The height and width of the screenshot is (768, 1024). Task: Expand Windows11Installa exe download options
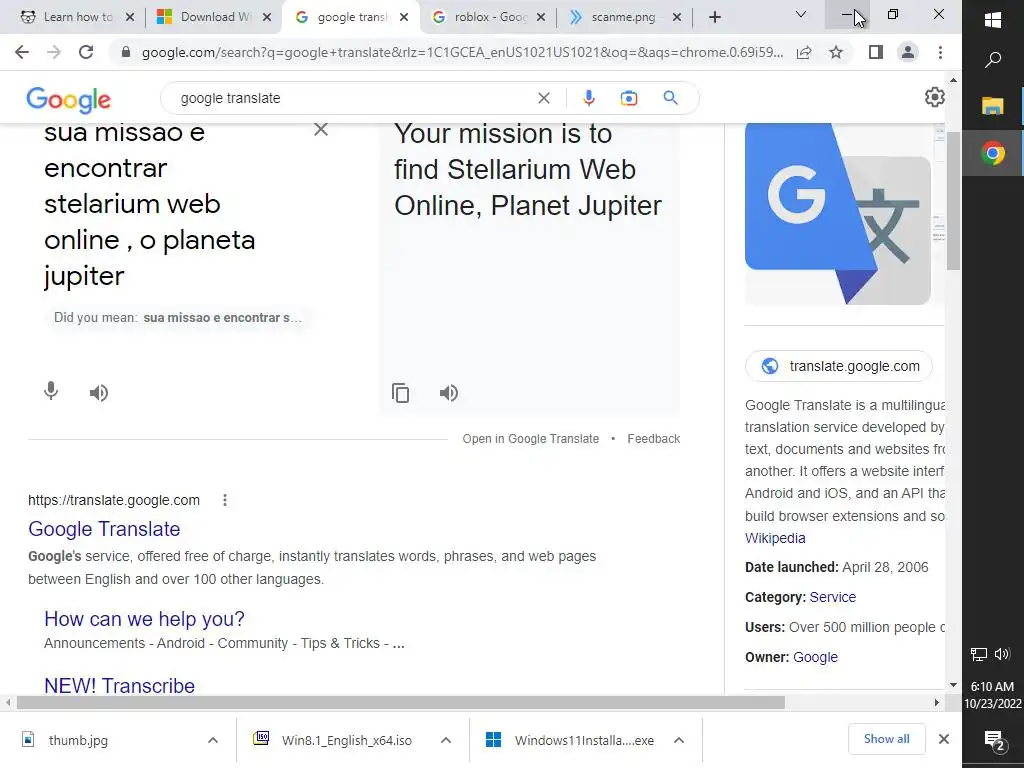(679, 740)
